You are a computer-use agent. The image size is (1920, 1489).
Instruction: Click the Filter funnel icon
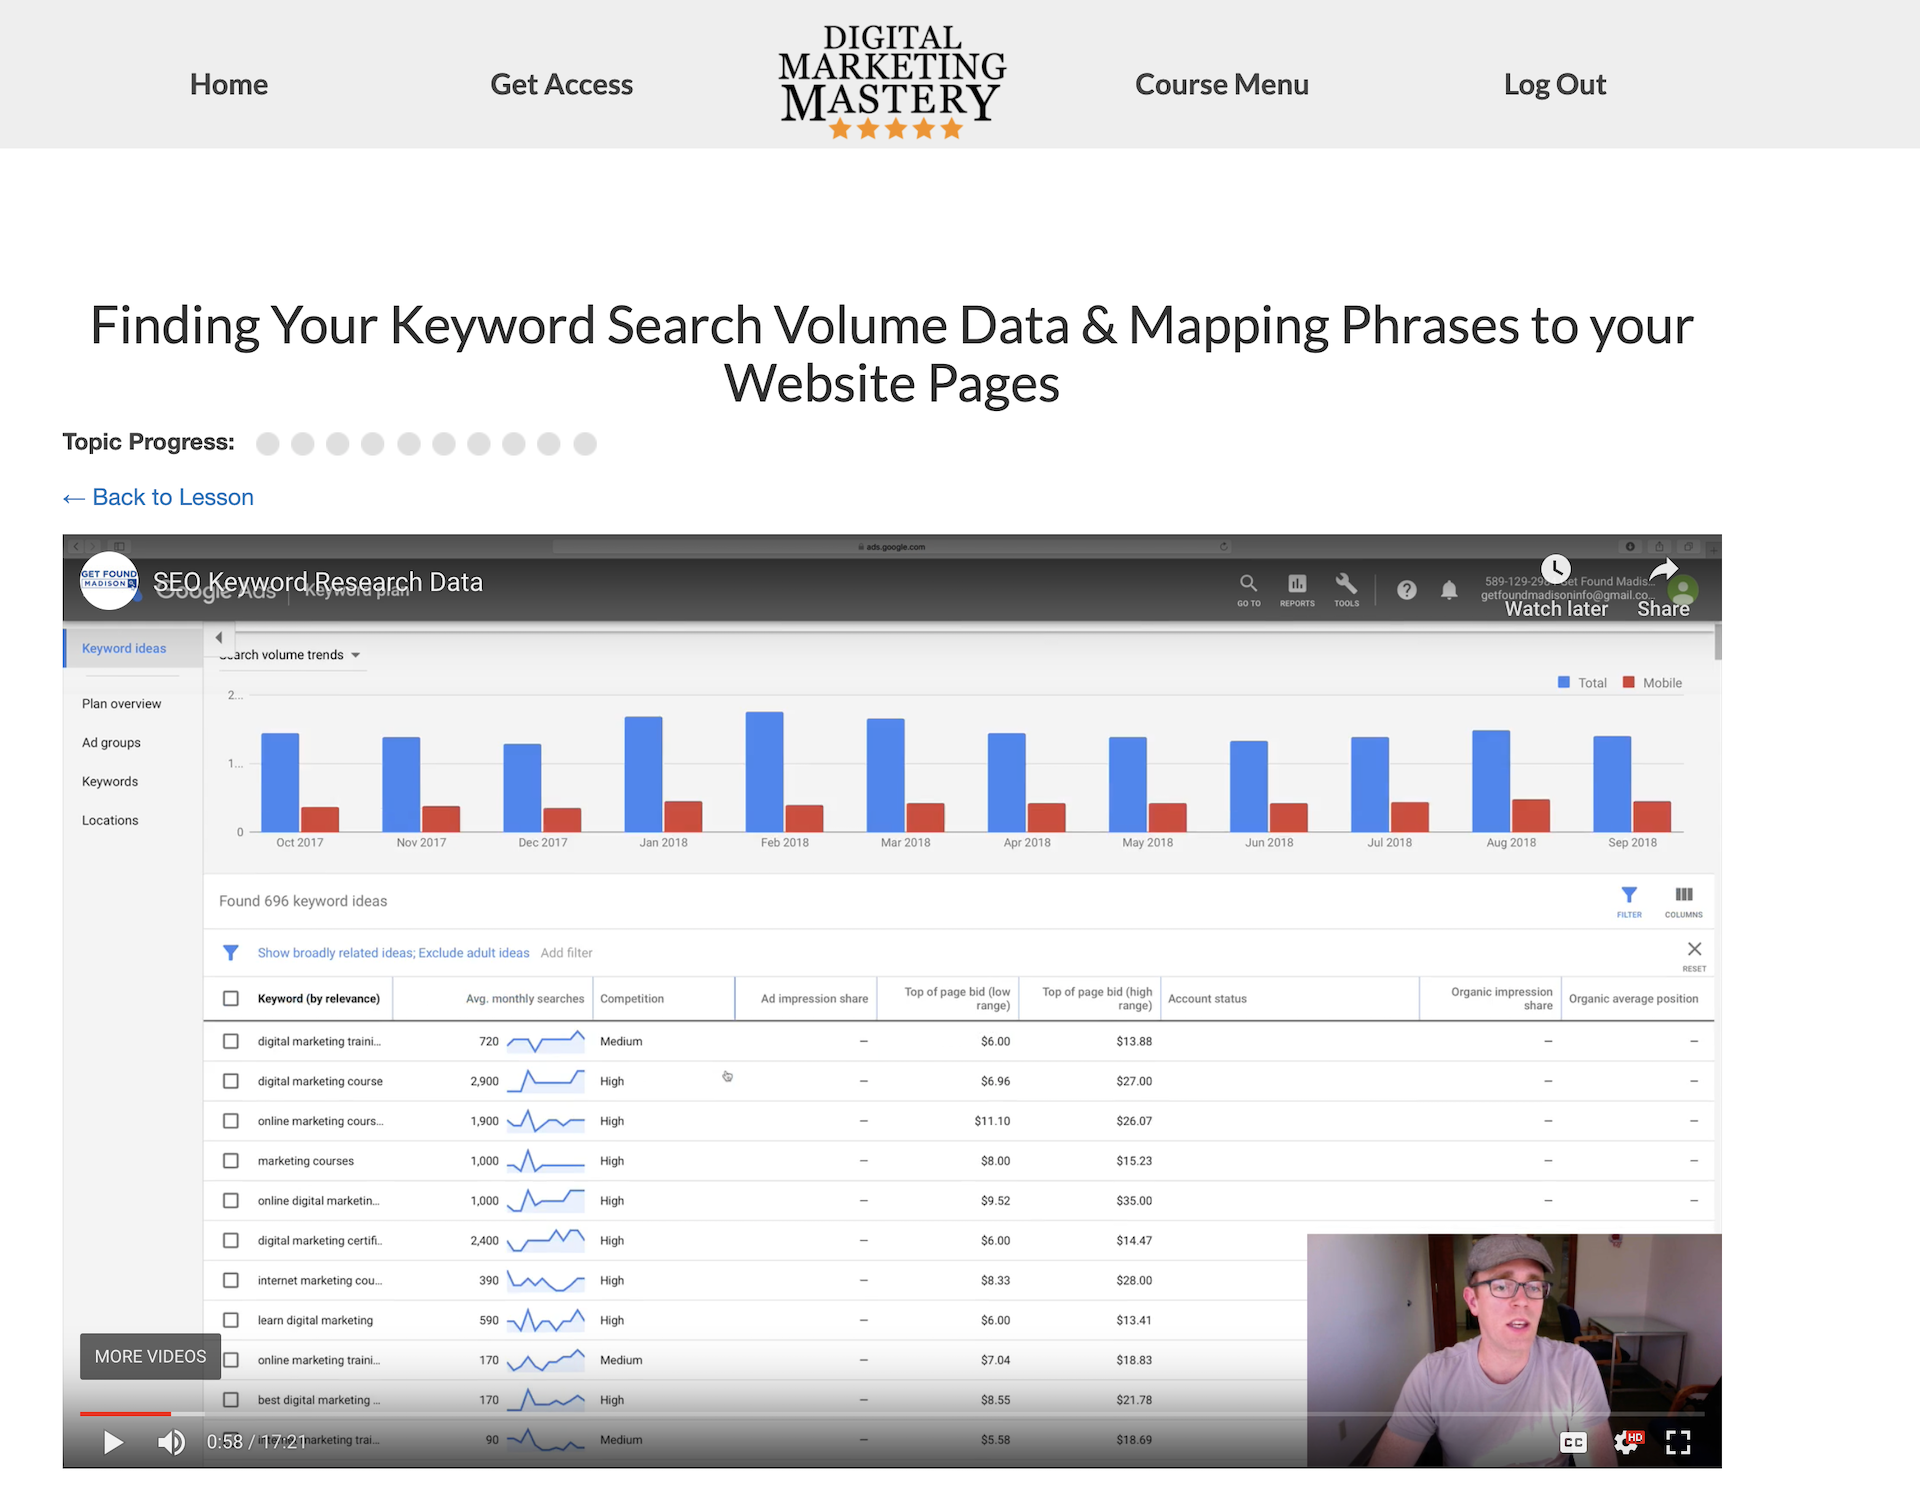click(x=1629, y=900)
